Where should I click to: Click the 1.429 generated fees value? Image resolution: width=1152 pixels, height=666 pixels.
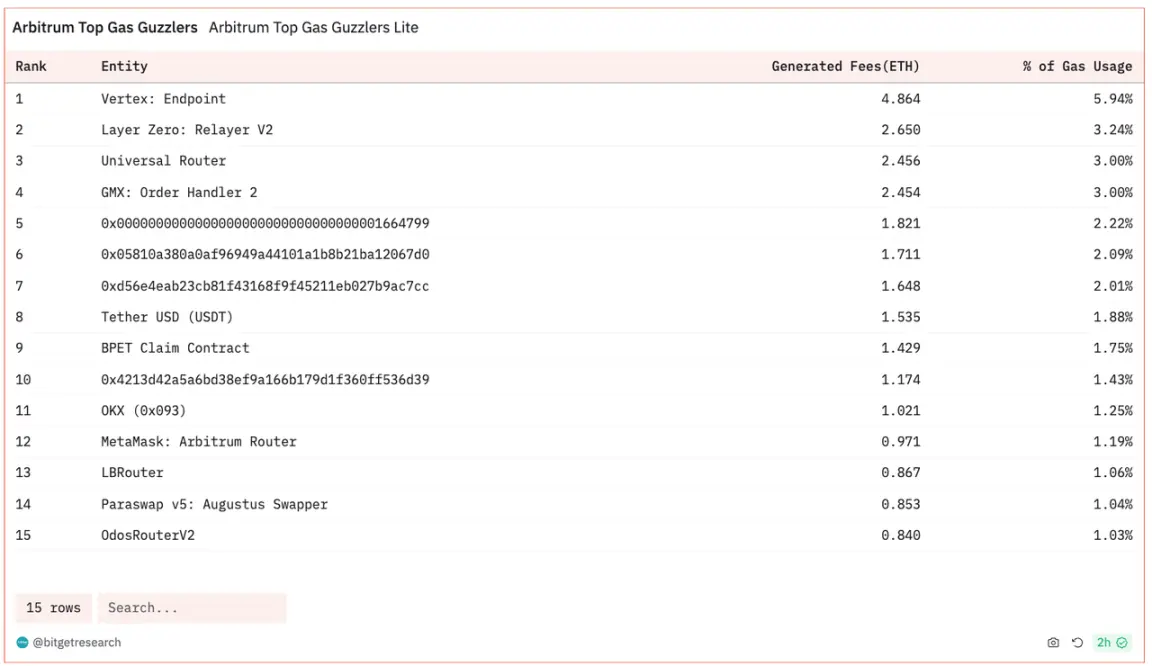[901, 348]
